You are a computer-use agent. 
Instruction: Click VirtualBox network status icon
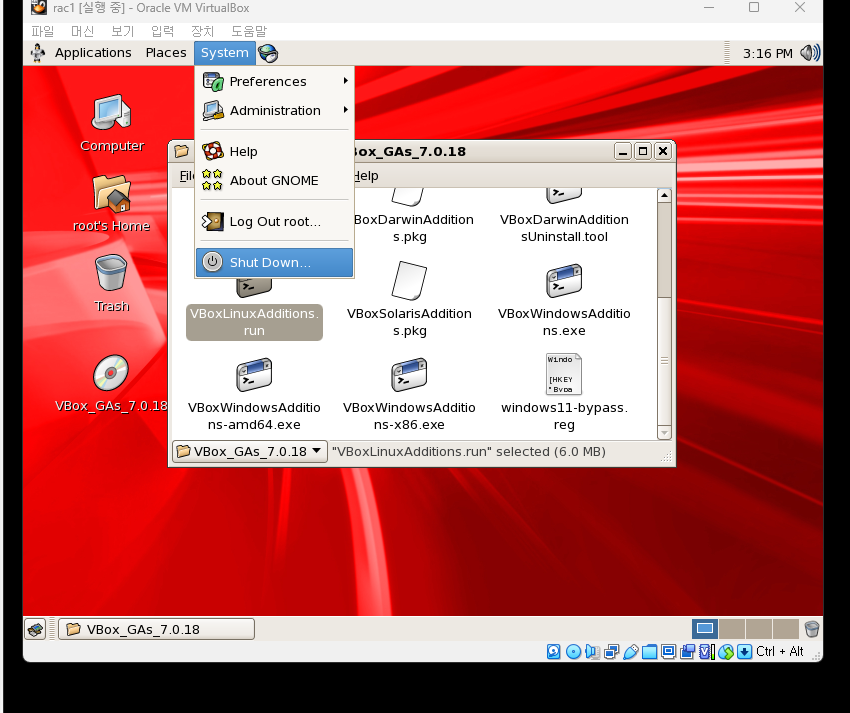611,651
